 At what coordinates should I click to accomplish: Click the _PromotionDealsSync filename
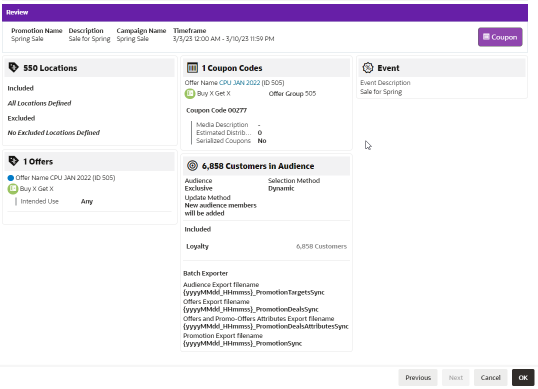(251, 309)
